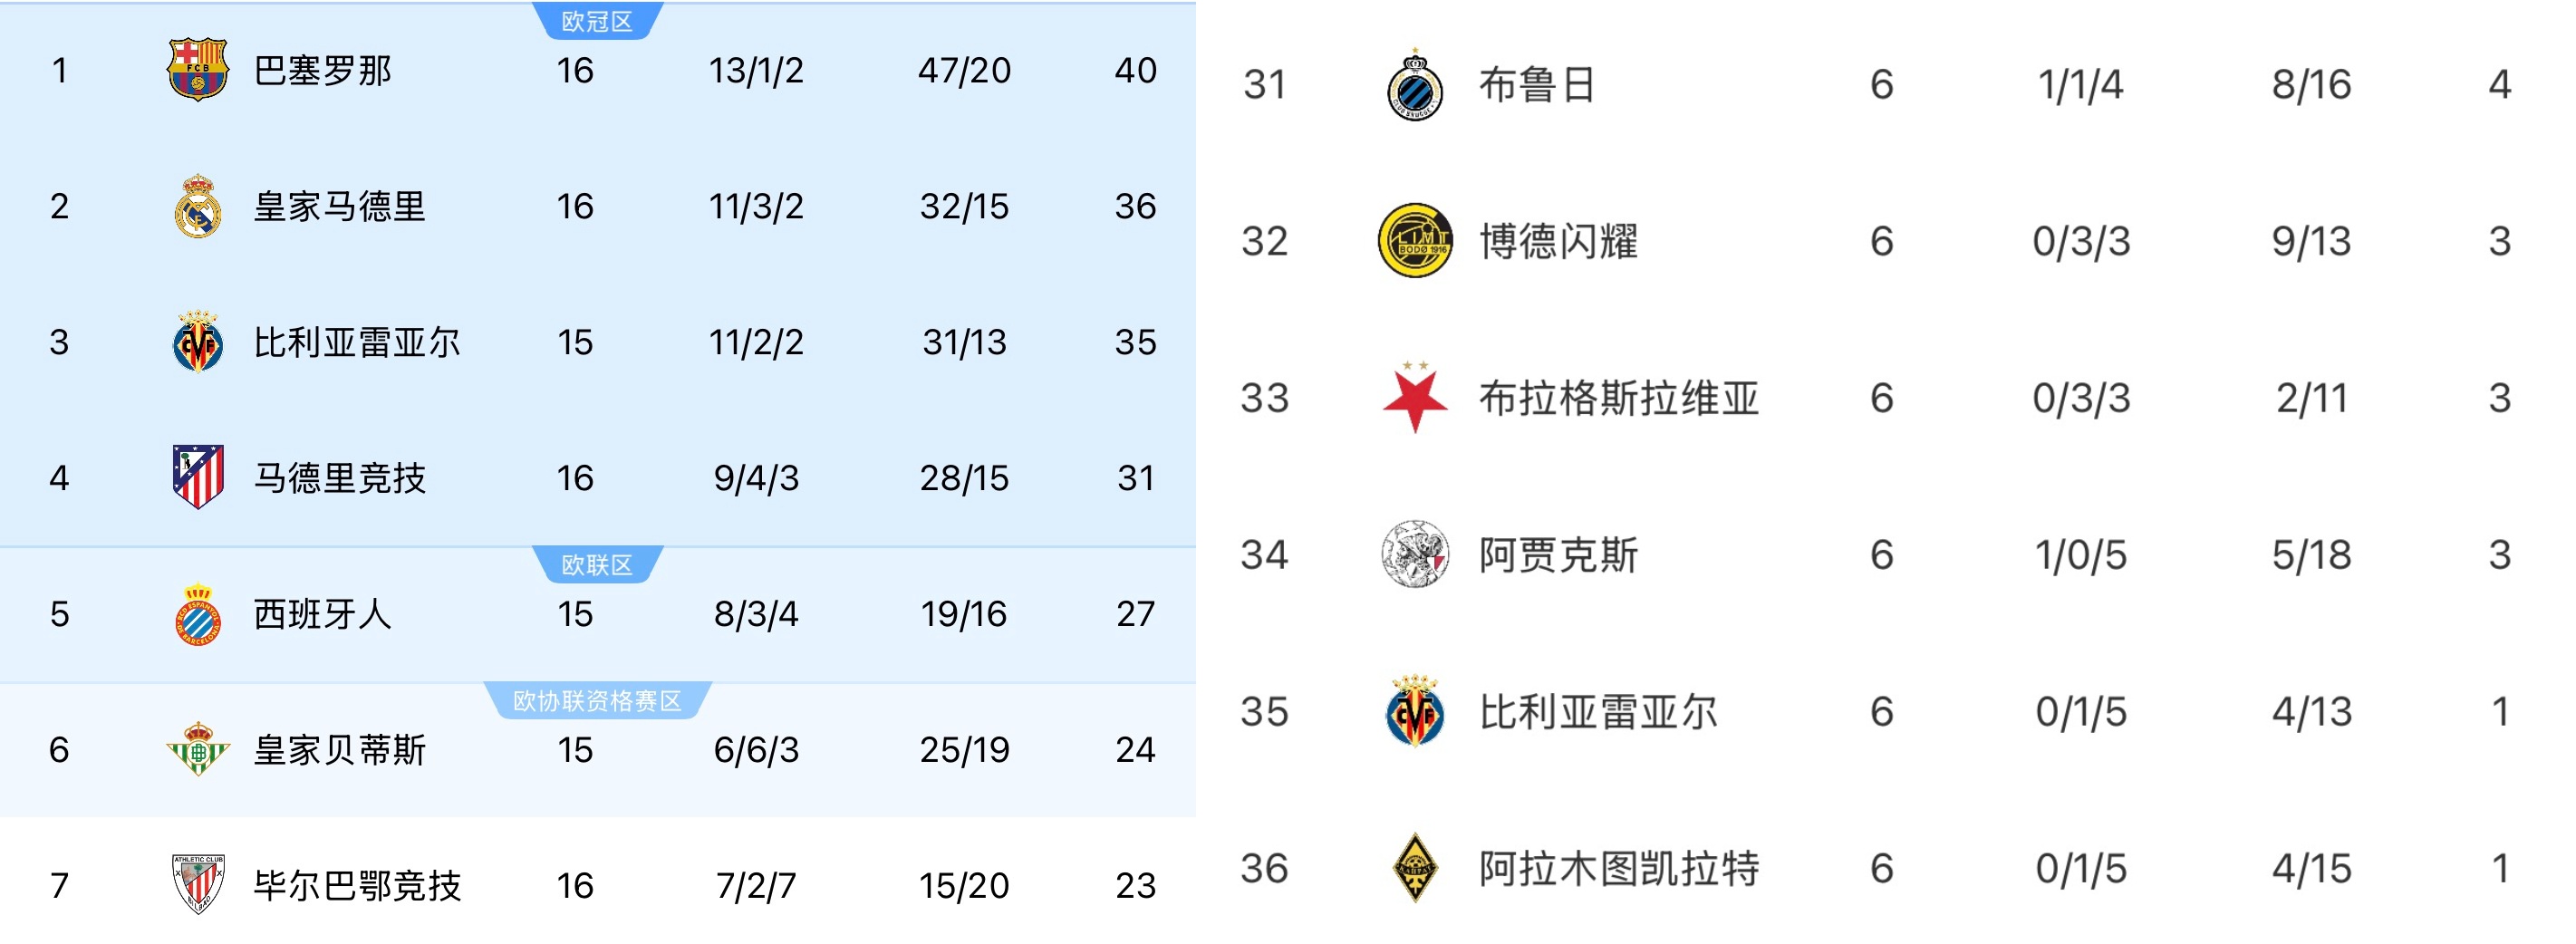Click the 欧冠区 zone label
Screen dimensions: 2576x944
(x=596, y=22)
